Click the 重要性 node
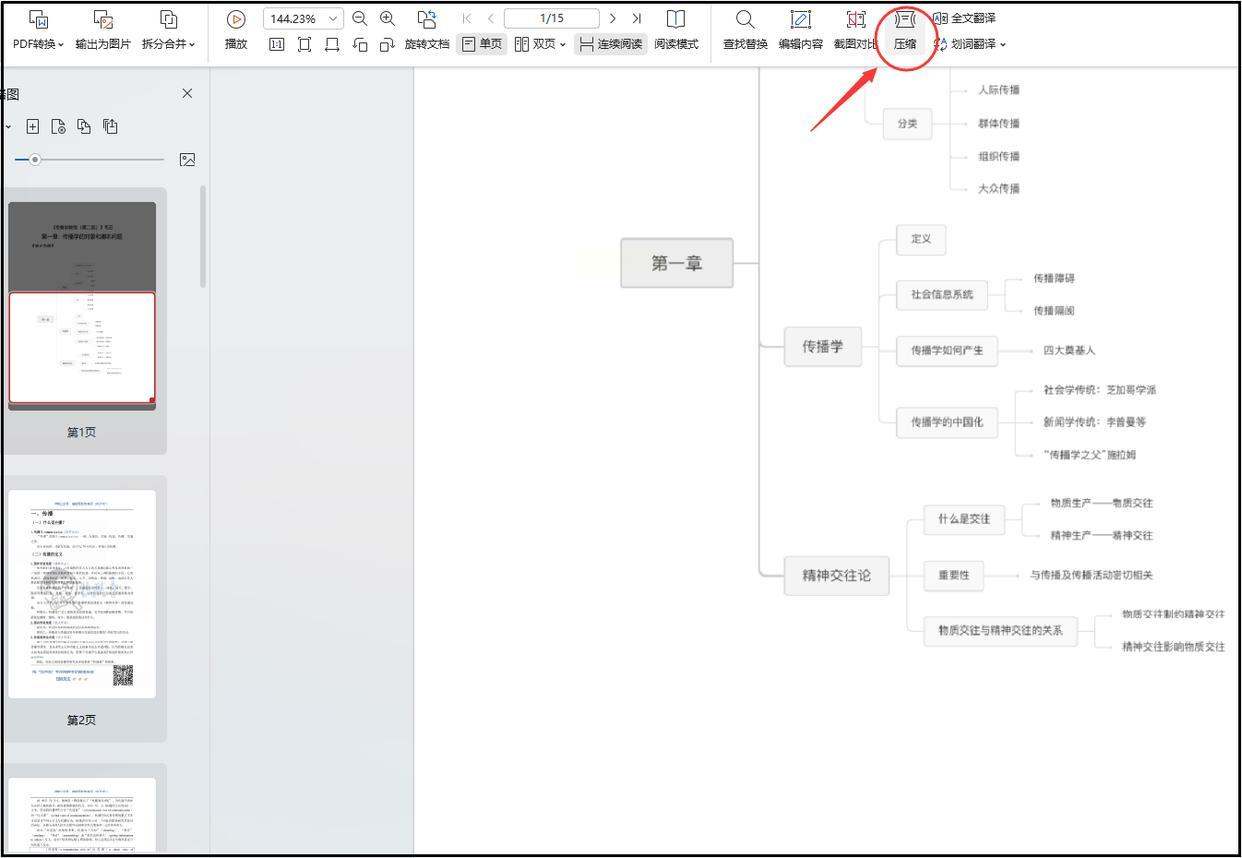Viewport: 1242px width, 858px height. tap(954, 575)
